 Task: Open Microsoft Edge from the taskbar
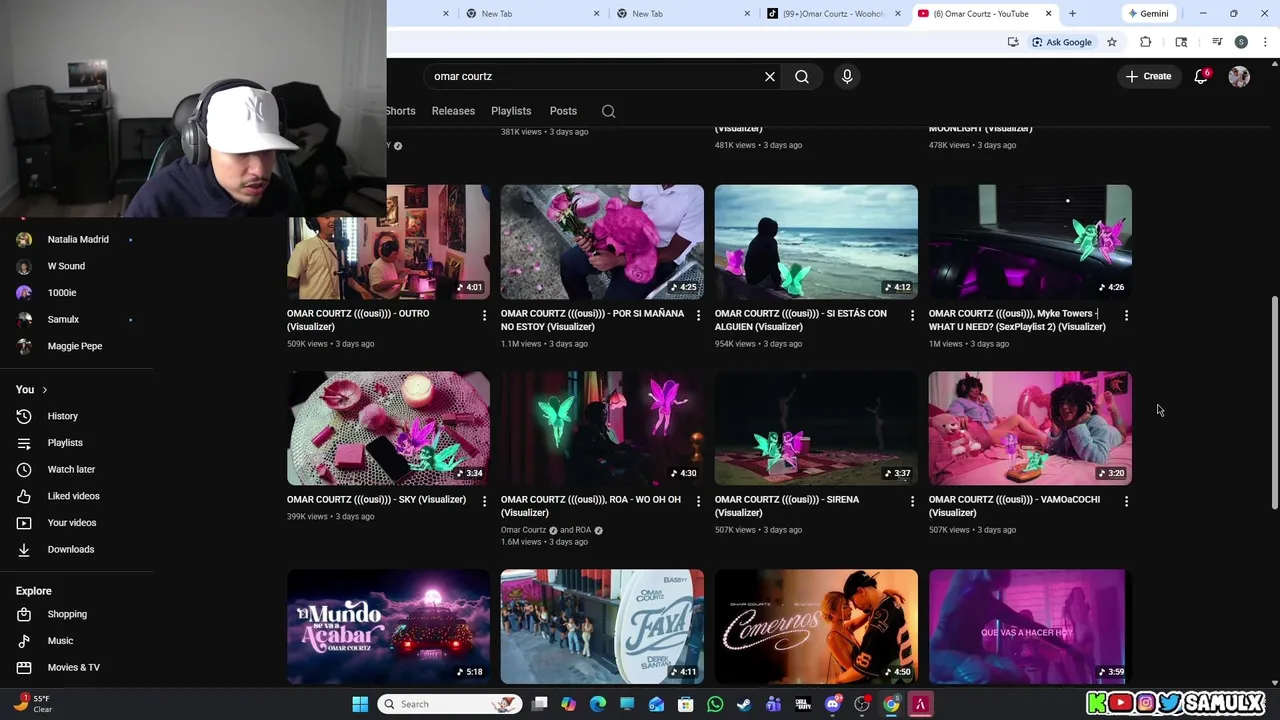pos(598,704)
